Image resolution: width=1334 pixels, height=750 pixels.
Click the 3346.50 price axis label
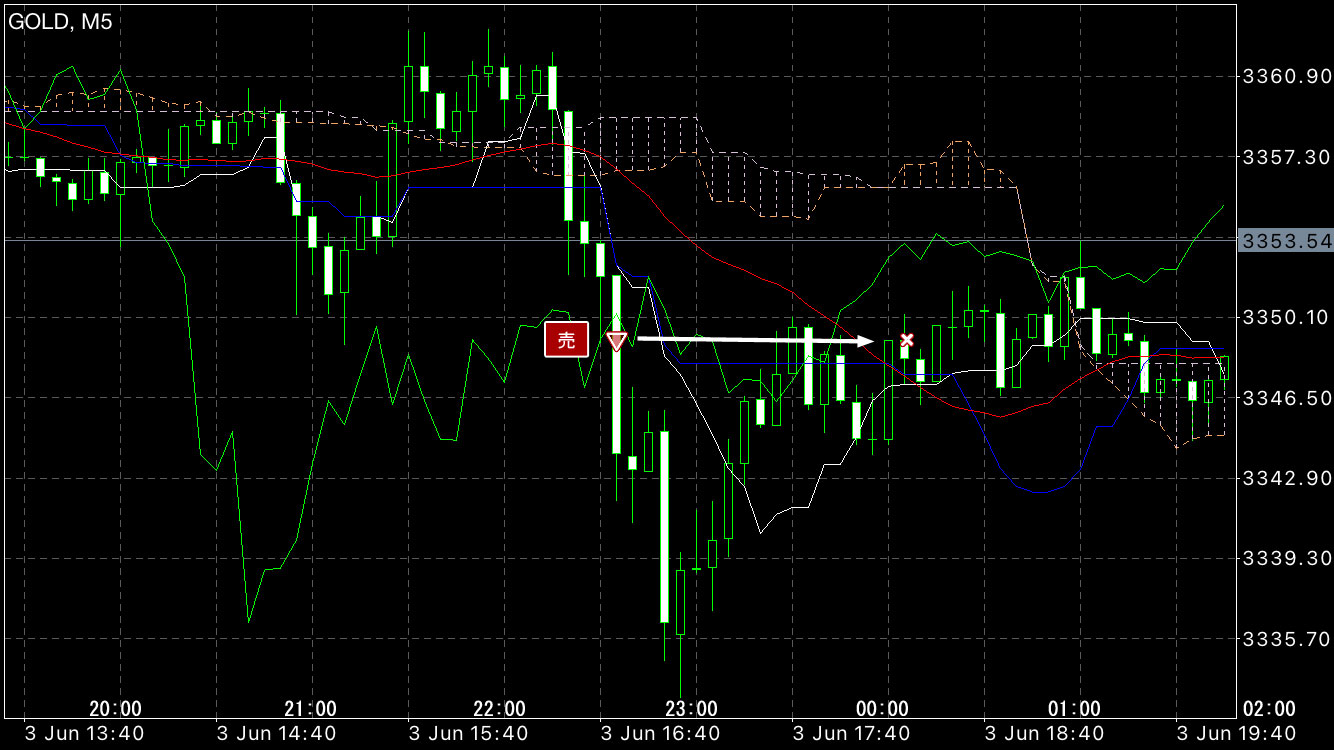click(x=1285, y=398)
